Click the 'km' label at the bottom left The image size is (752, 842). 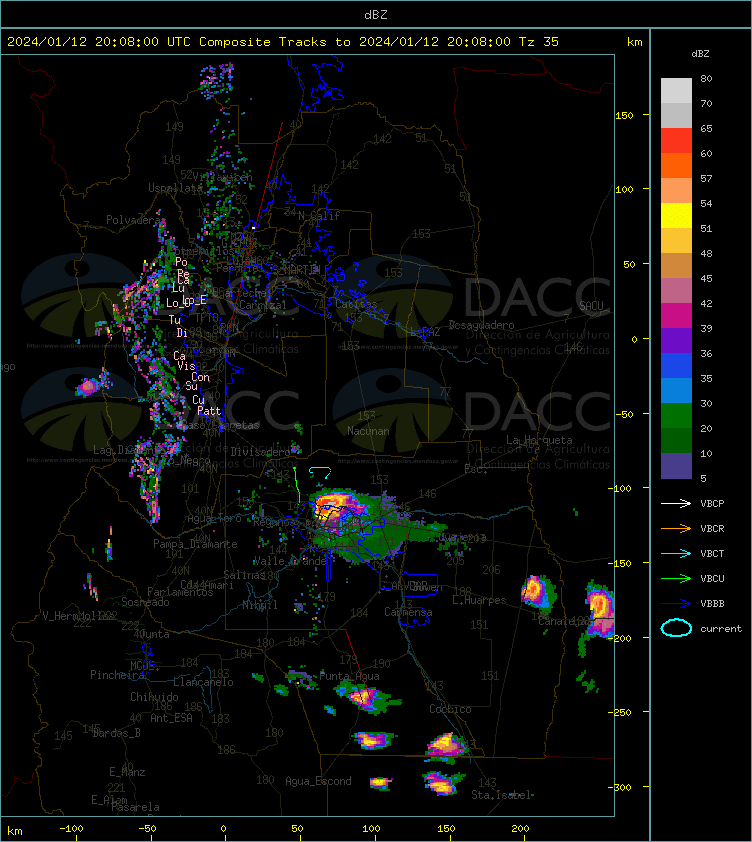(x=15, y=831)
